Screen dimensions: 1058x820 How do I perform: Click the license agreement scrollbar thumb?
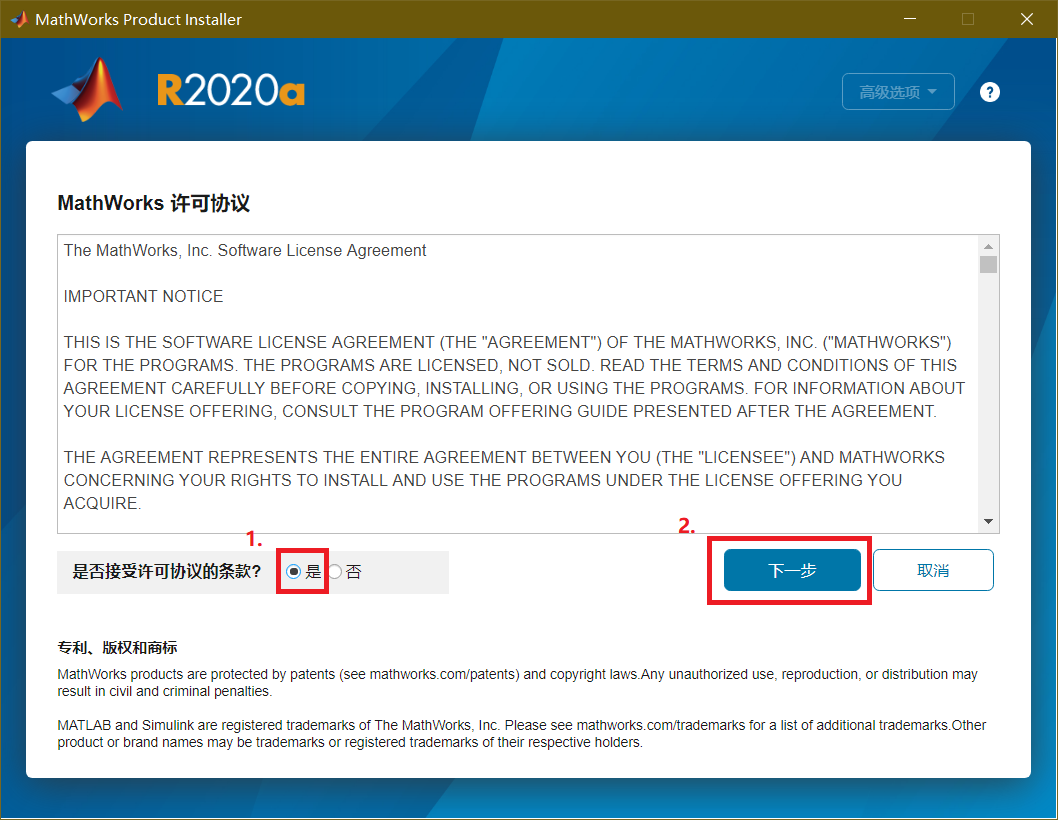pos(988,264)
